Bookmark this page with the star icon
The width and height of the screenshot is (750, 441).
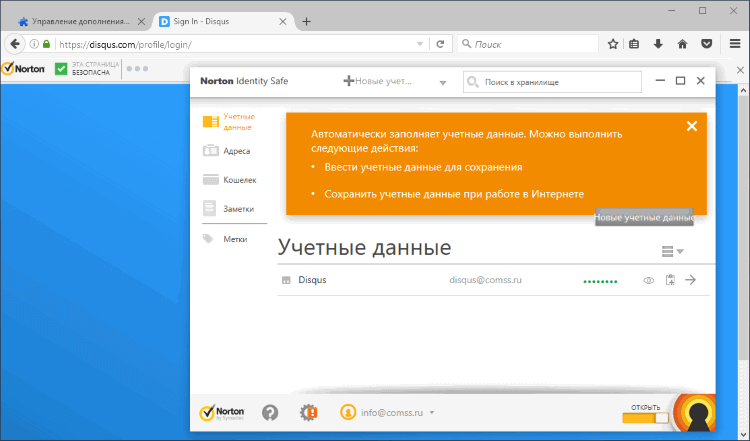click(x=613, y=44)
